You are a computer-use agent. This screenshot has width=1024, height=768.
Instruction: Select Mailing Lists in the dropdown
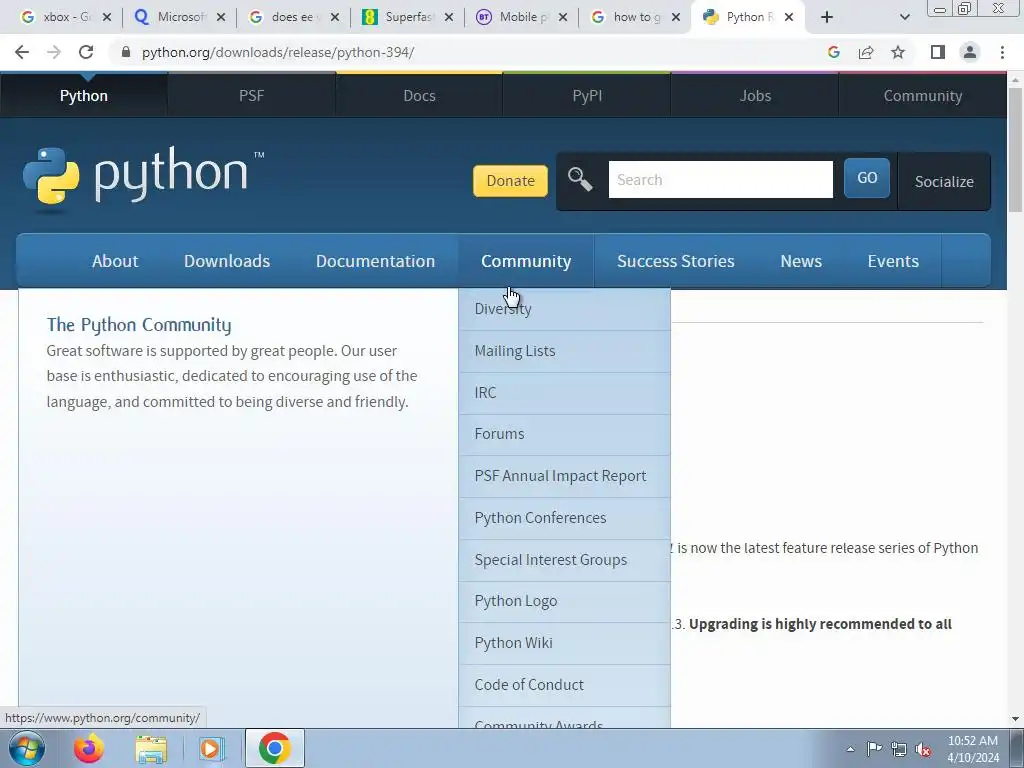pos(564,351)
